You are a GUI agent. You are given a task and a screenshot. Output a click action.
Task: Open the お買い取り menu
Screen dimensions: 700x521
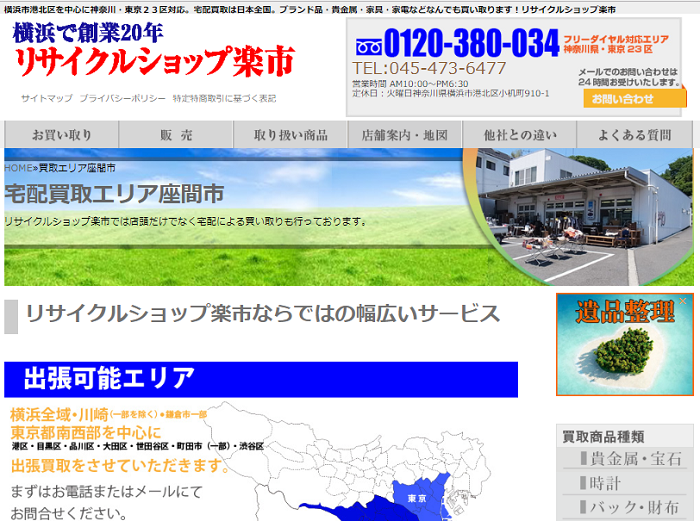62,134
